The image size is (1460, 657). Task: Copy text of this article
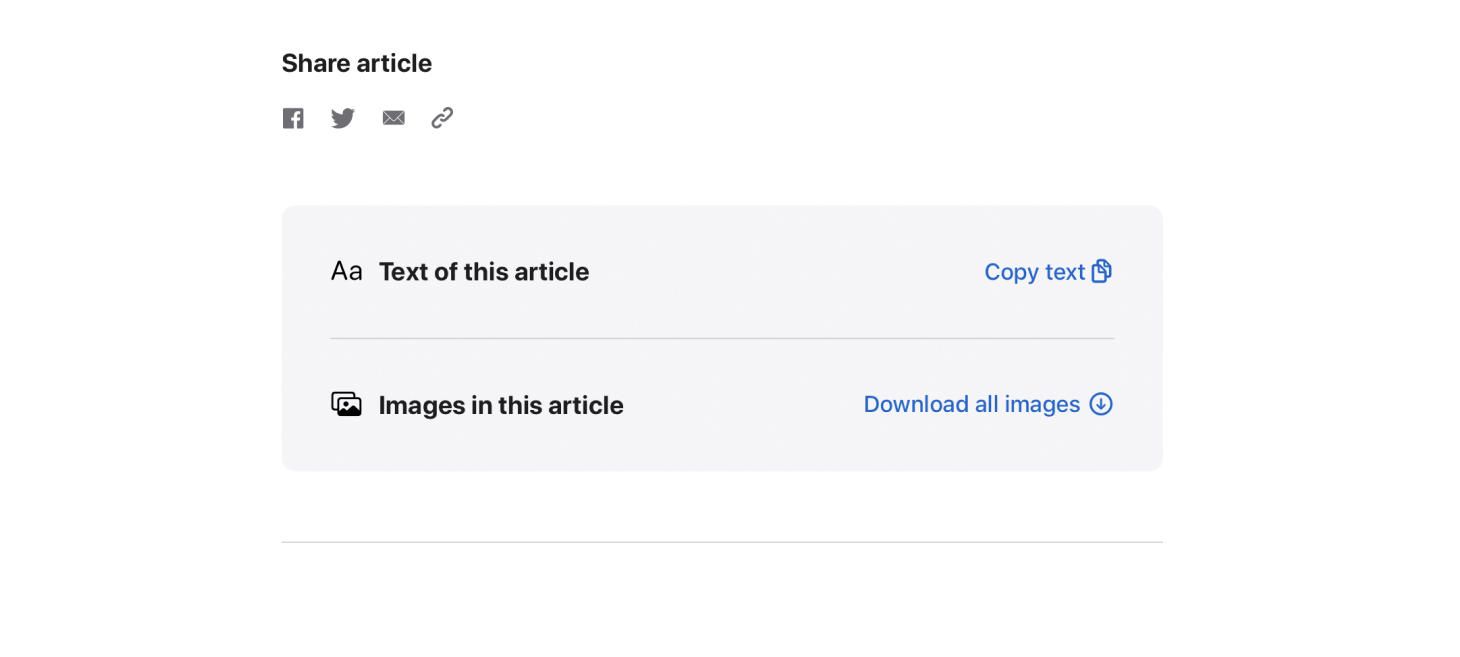(1048, 272)
